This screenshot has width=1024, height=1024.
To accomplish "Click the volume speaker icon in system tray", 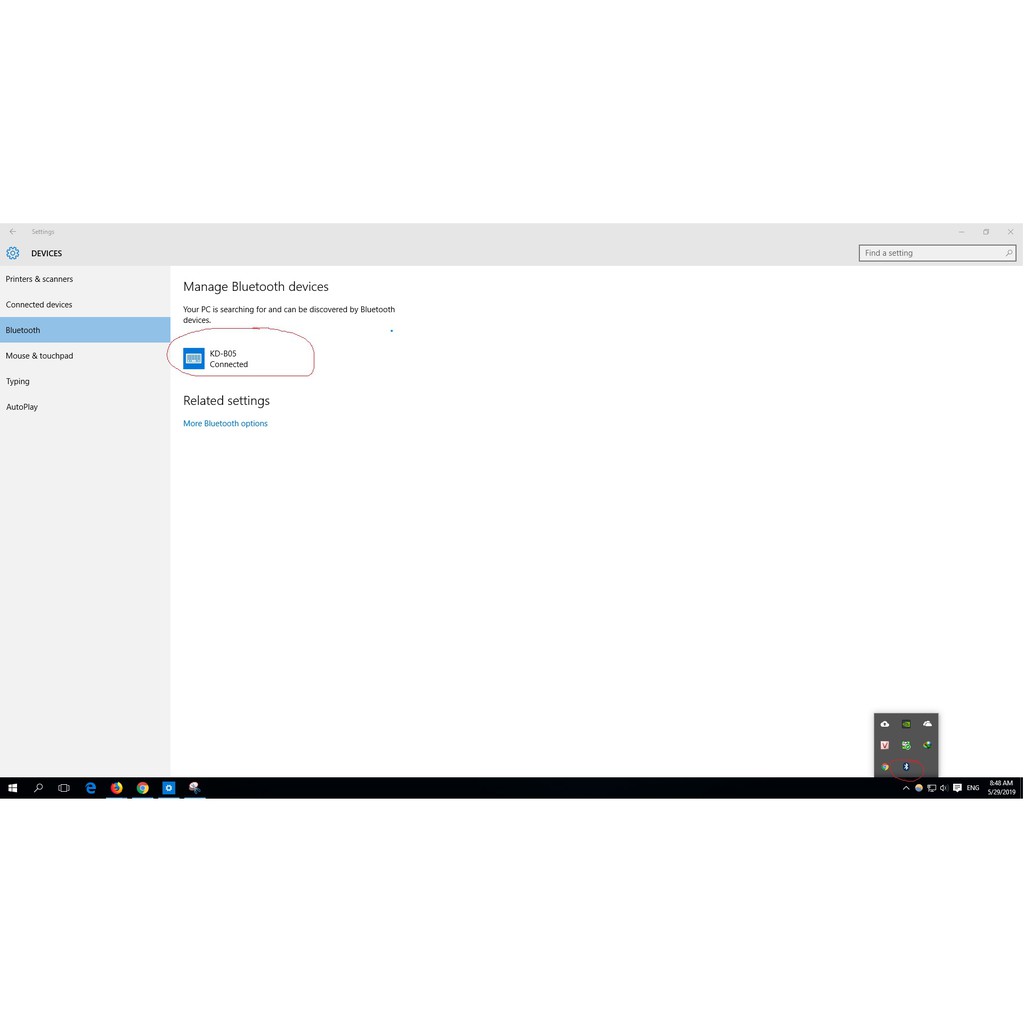I will point(944,788).
